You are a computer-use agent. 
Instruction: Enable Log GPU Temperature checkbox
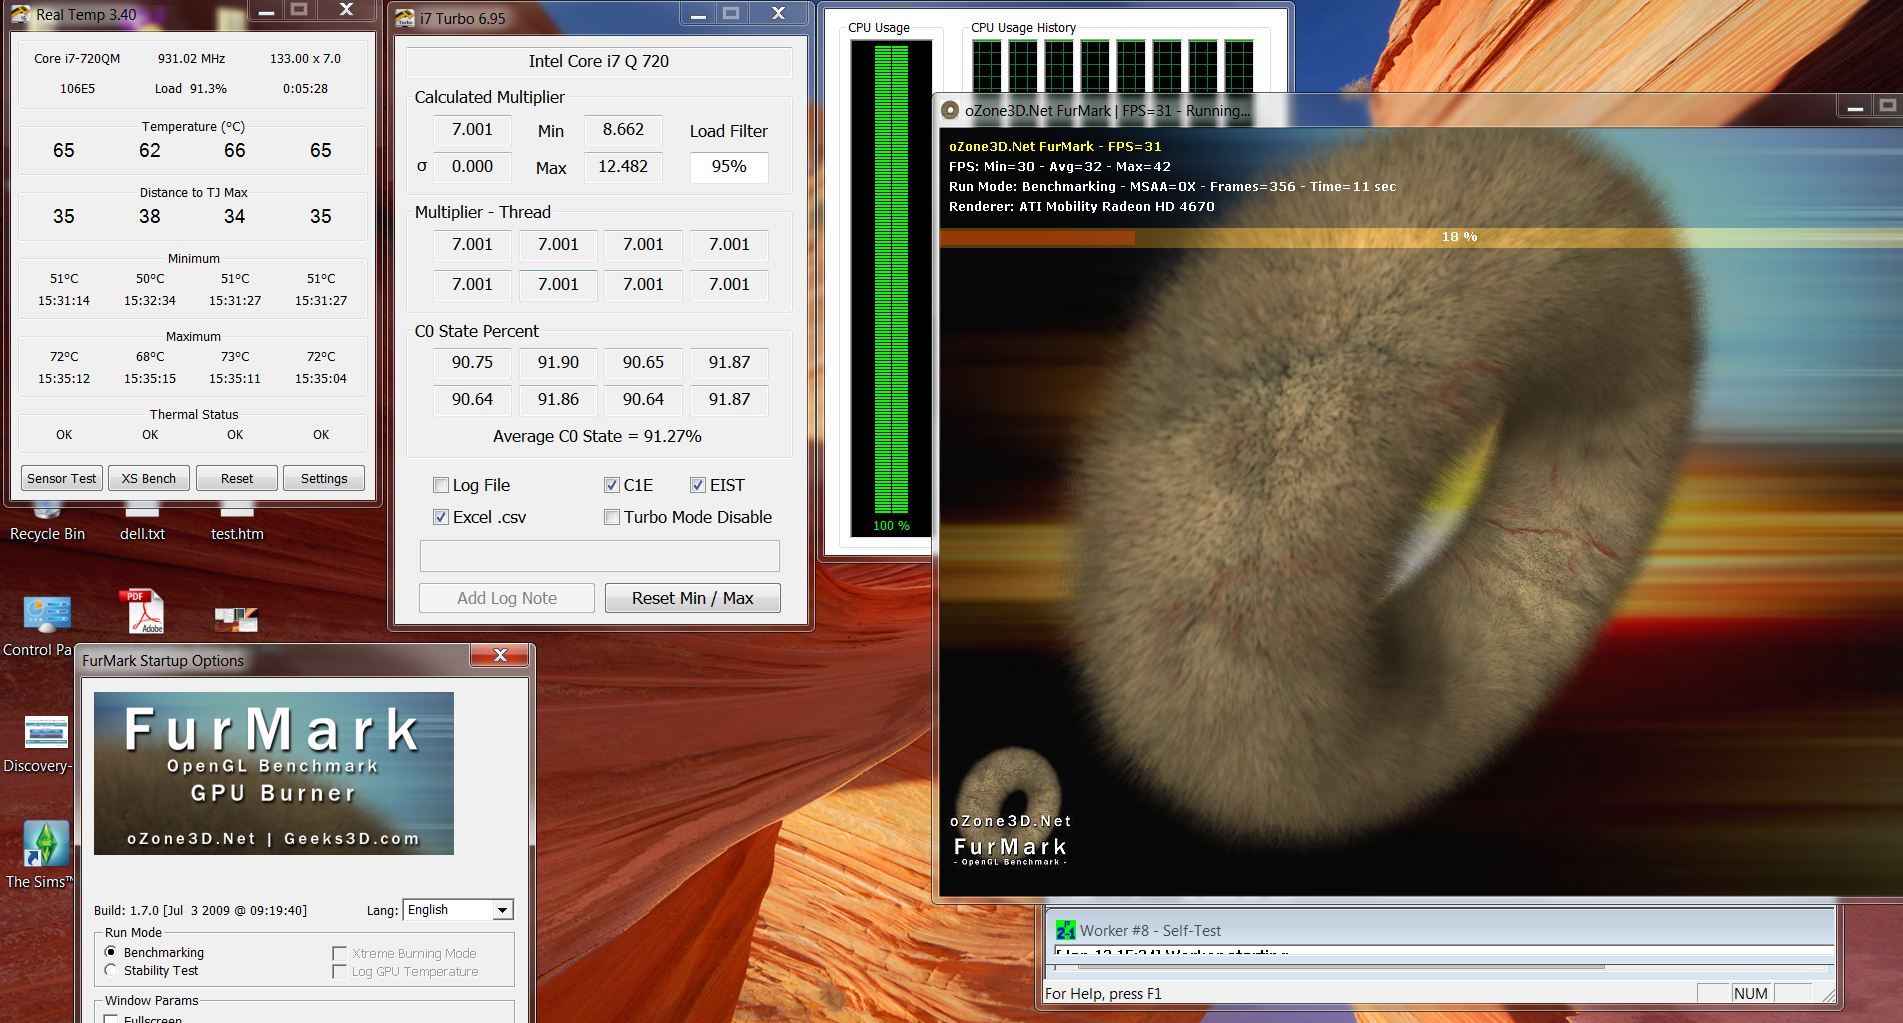pyautogui.click(x=340, y=971)
